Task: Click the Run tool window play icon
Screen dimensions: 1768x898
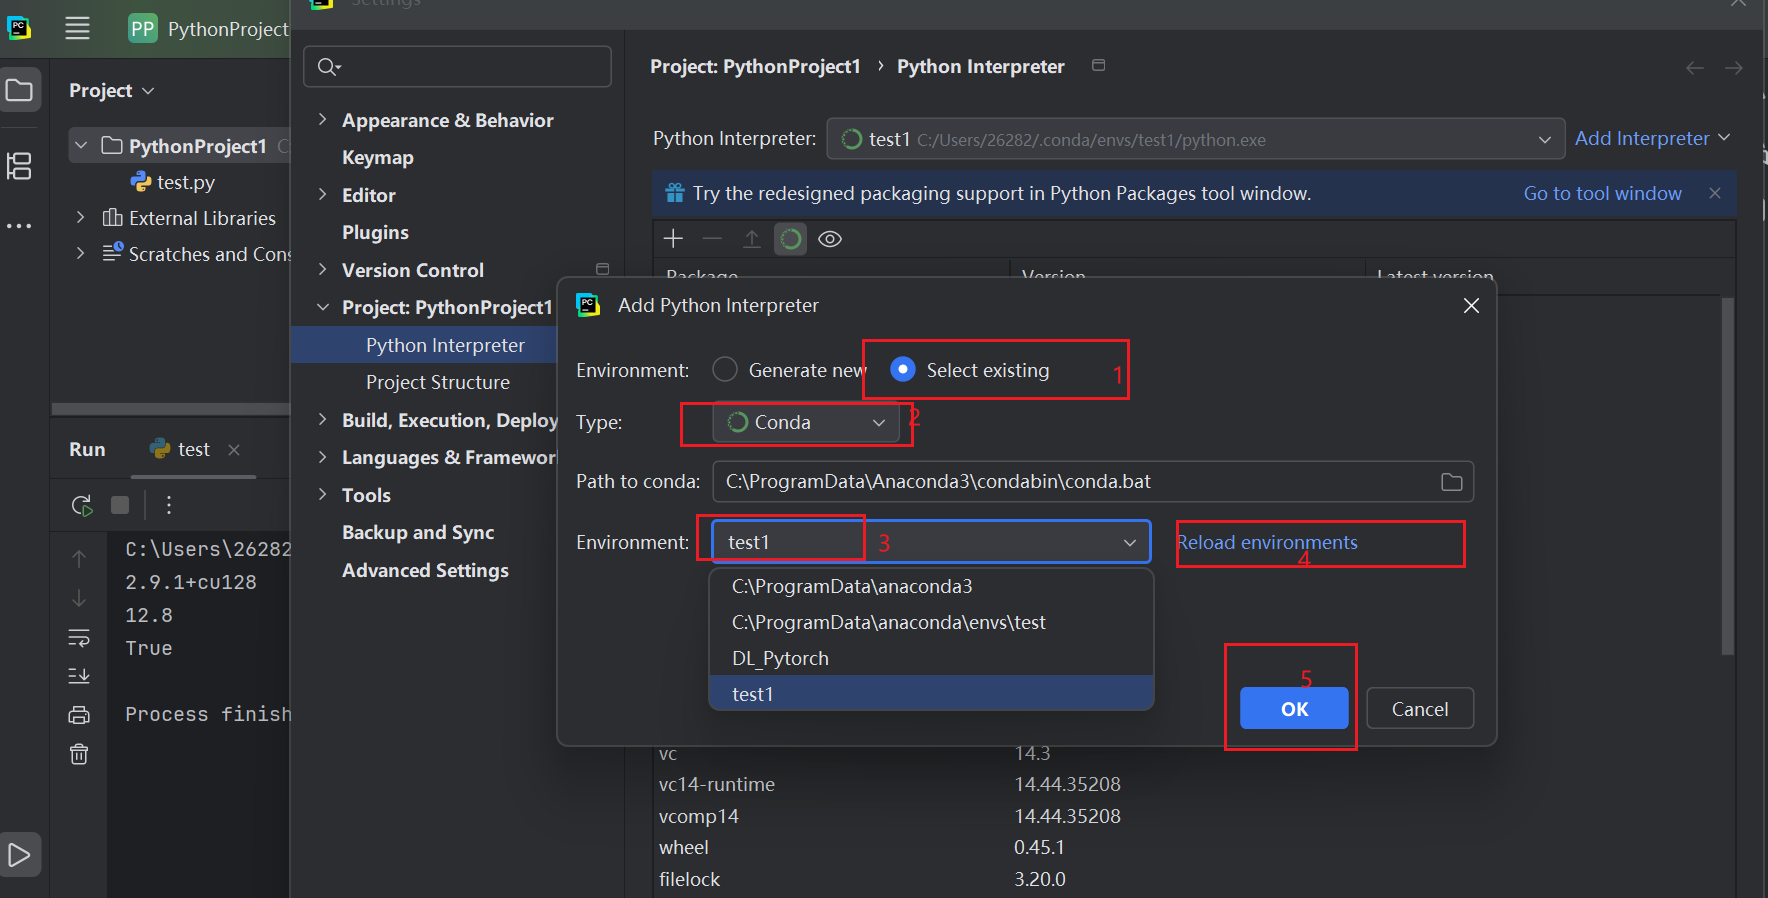Action: tap(19, 855)
